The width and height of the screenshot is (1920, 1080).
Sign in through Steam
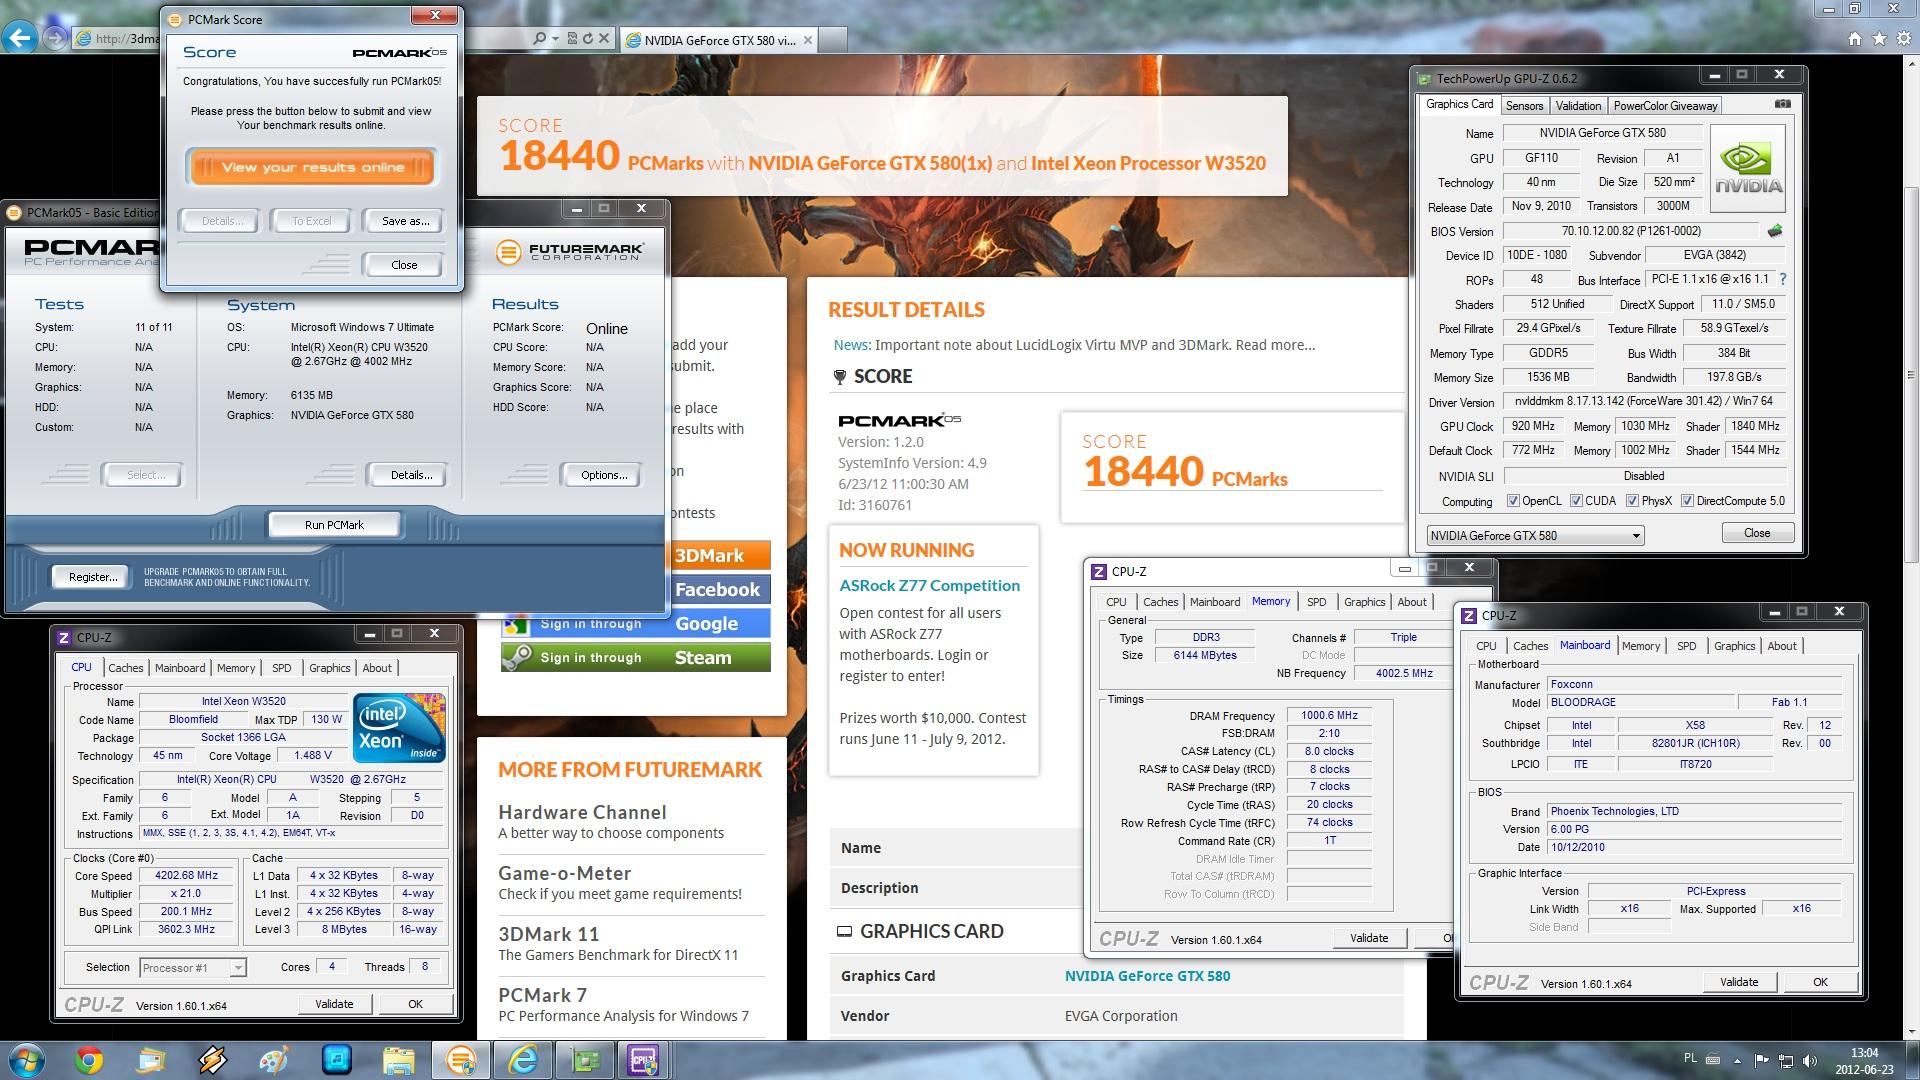coord(635,658)
